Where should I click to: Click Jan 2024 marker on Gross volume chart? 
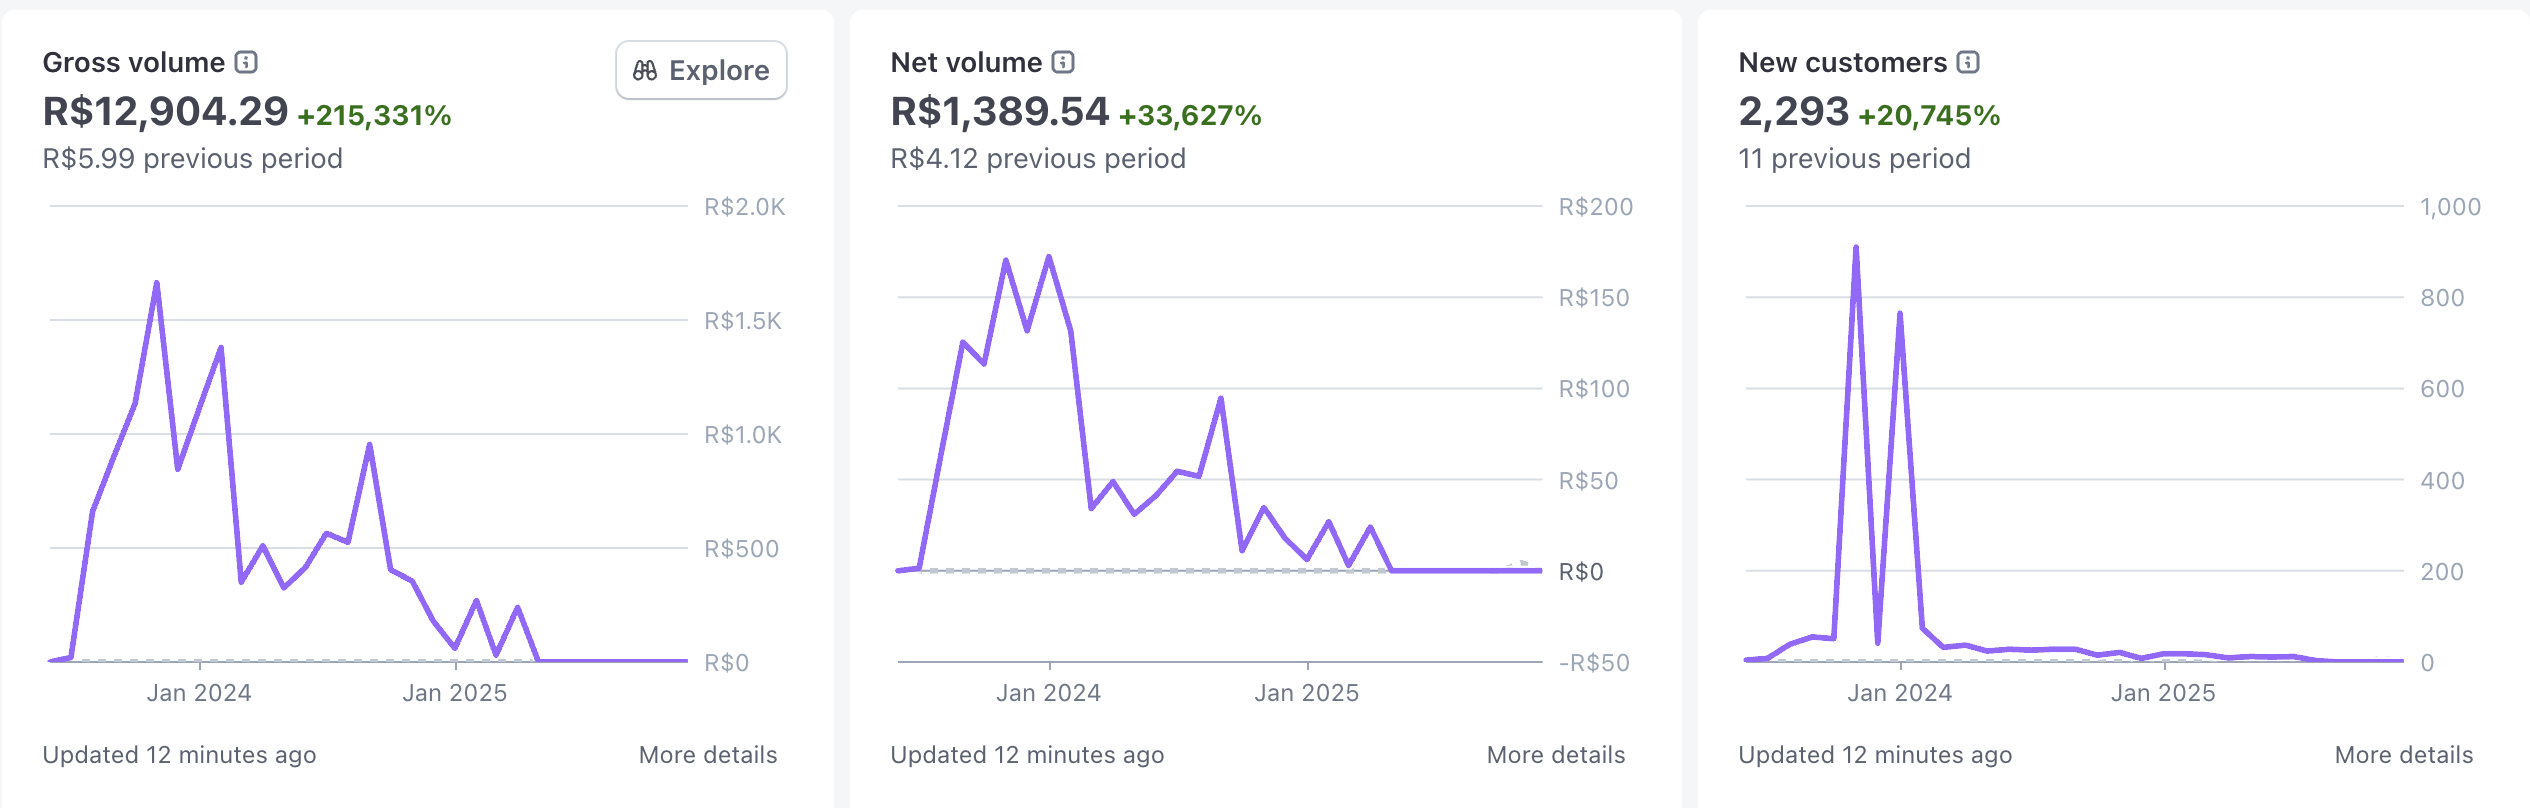[x=200, y=692]
